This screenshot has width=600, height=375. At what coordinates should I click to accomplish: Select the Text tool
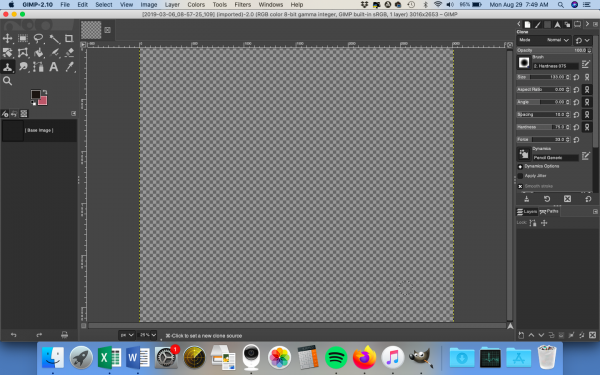(x=54, y=67)
